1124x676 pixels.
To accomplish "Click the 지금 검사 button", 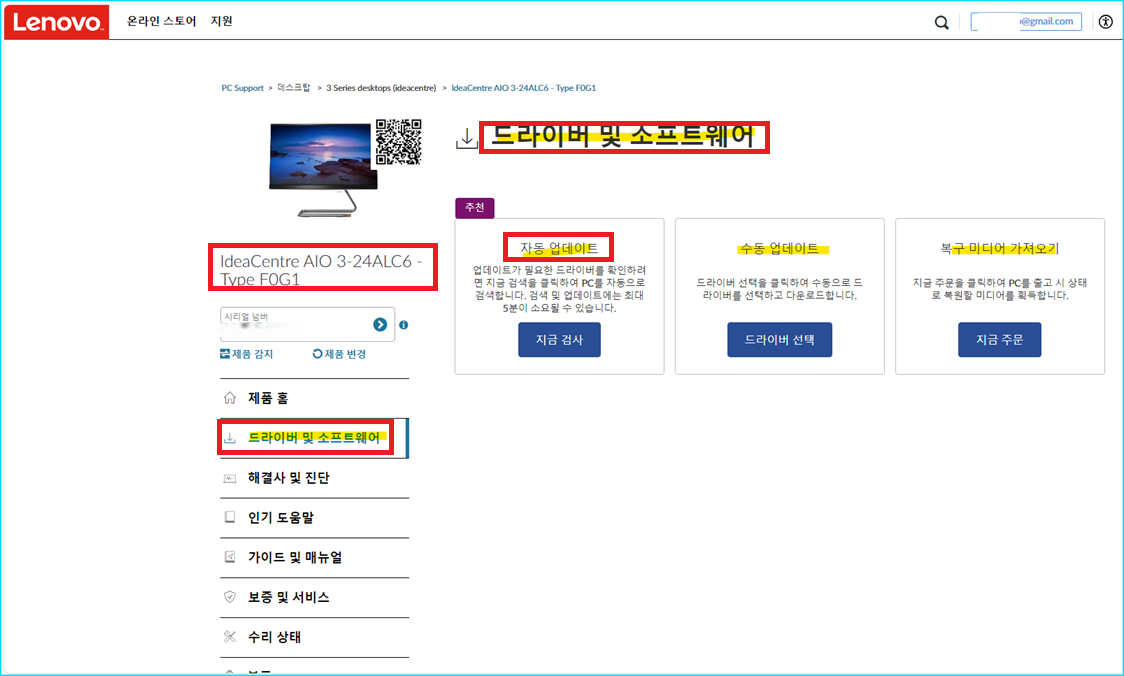I will 559,340.
